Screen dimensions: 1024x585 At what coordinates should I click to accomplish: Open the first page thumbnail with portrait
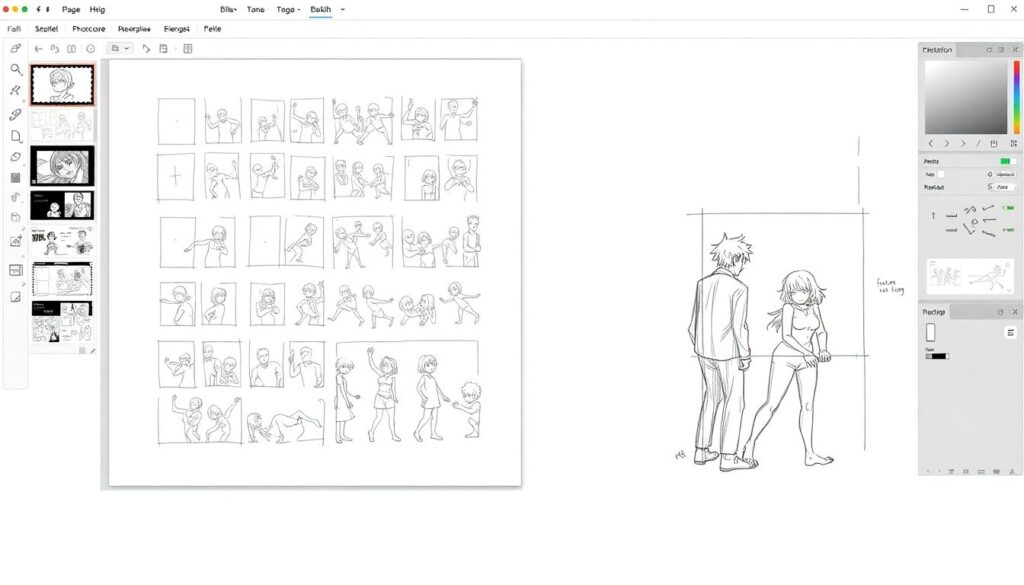point(62,85)
